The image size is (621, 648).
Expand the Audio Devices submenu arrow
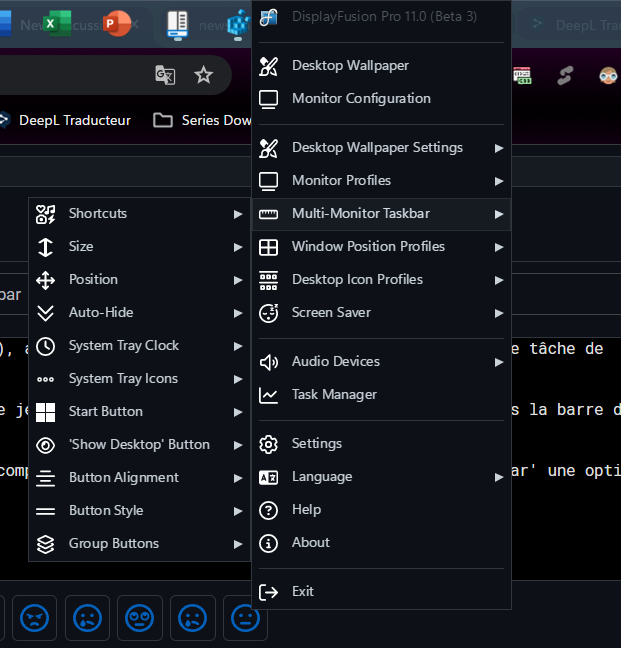coord(498,362)
